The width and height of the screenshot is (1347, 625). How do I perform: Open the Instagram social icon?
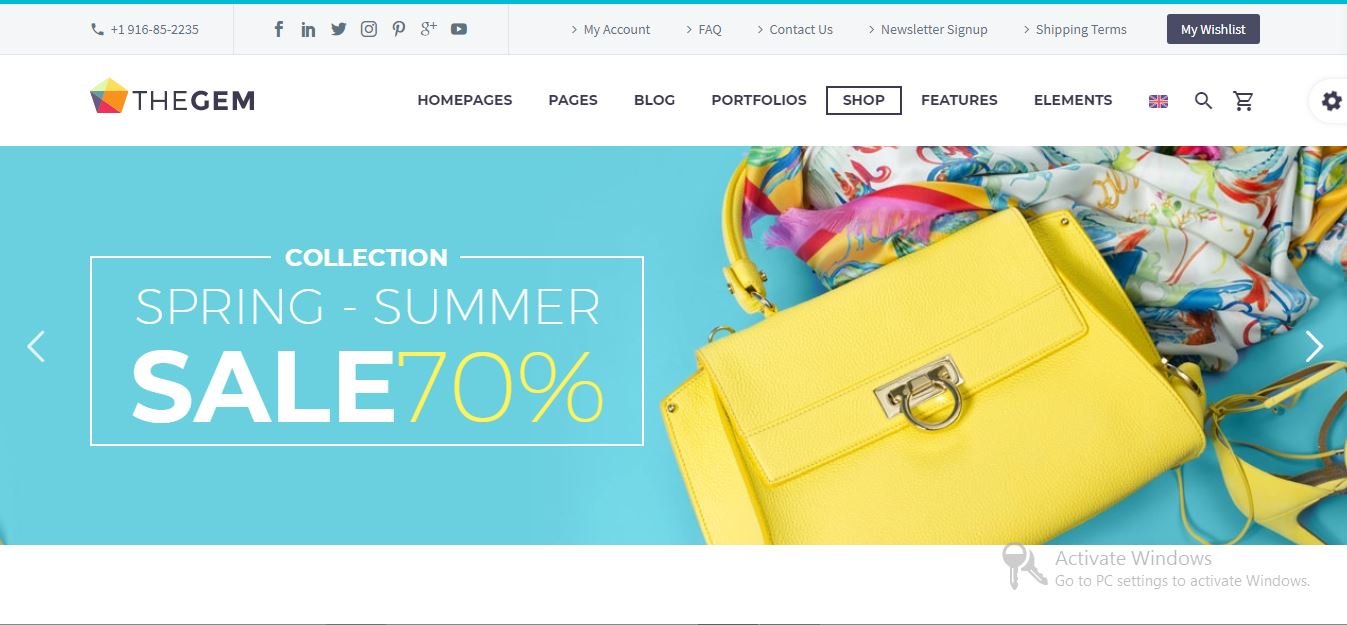click(369, 29)
